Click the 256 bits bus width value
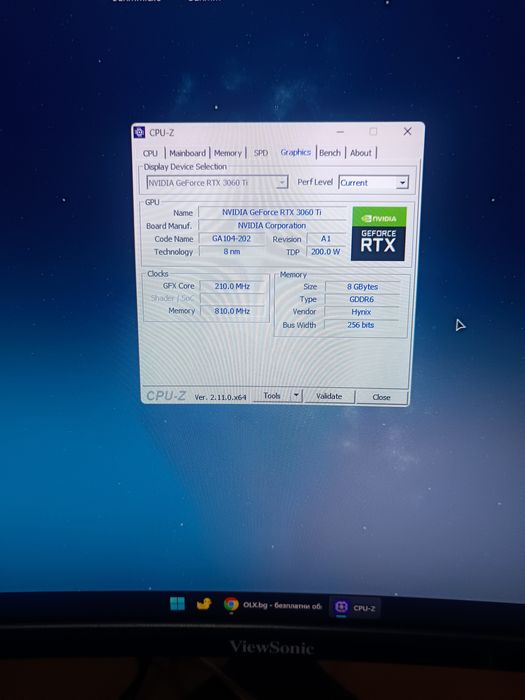525x700 pixels. click(x=361, y=325)
